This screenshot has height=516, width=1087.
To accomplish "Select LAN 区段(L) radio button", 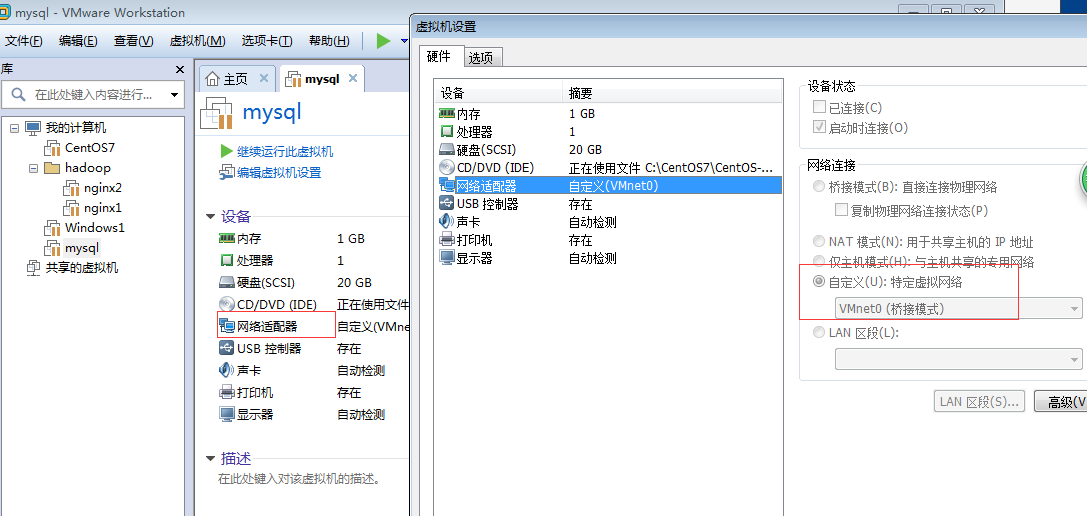I will (819, 332).
